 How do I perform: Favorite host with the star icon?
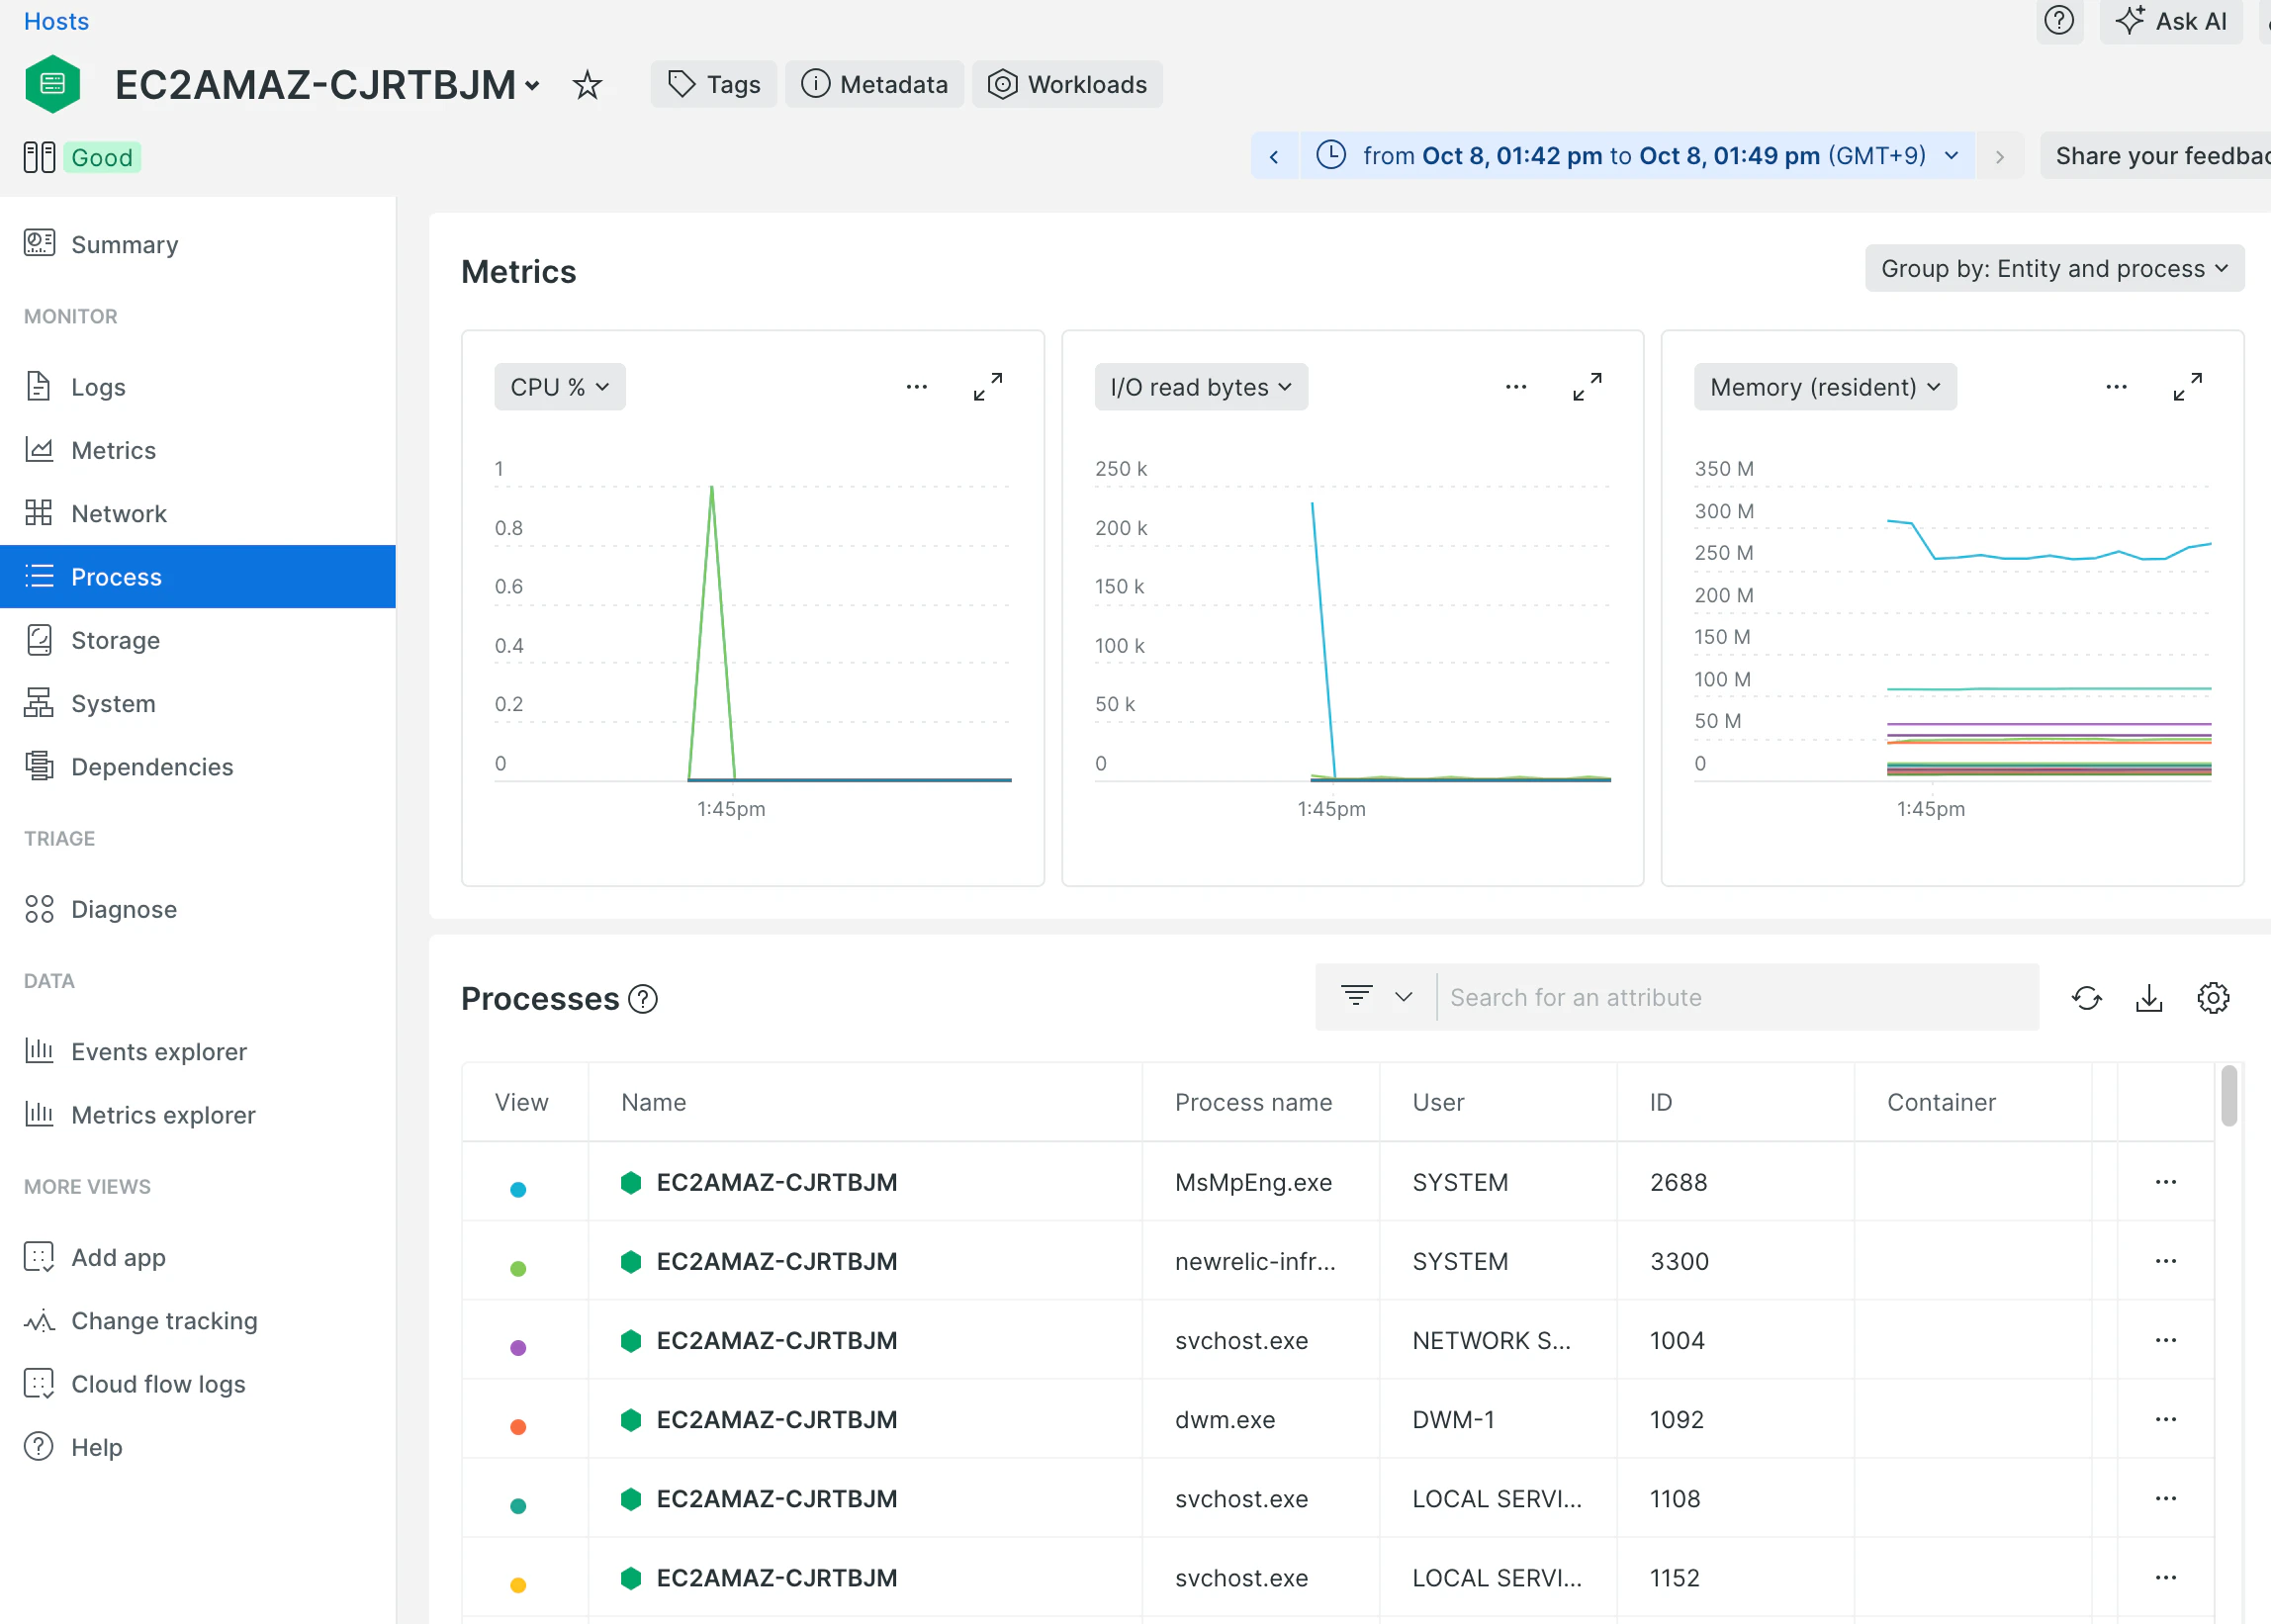[x=587, y=85]
